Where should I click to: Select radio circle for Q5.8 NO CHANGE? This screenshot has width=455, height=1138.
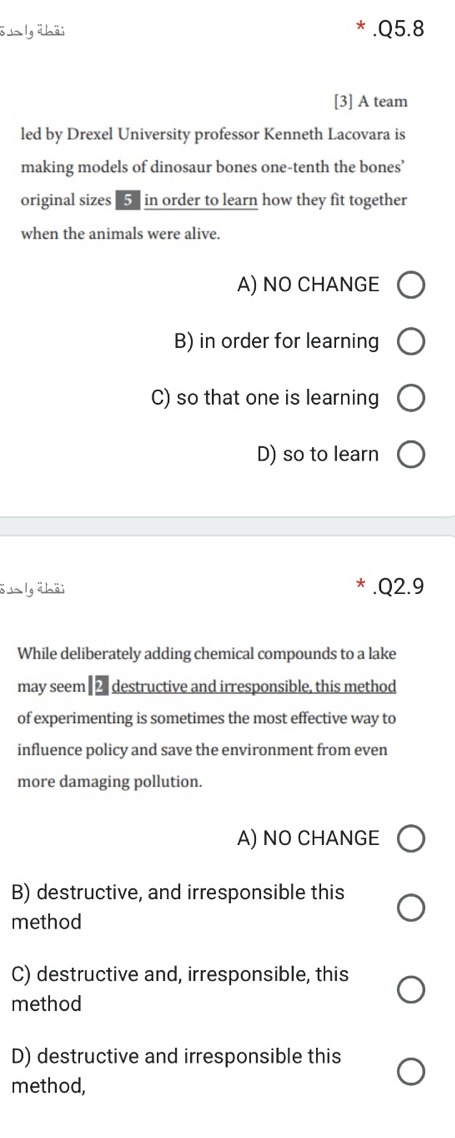pyautogui.click(x=411, y=285)
